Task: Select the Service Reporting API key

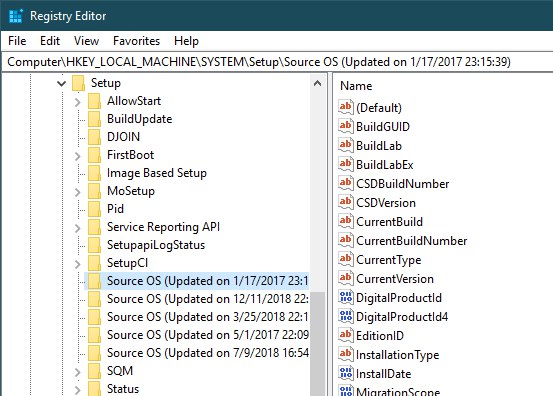Action: point(163,227)
